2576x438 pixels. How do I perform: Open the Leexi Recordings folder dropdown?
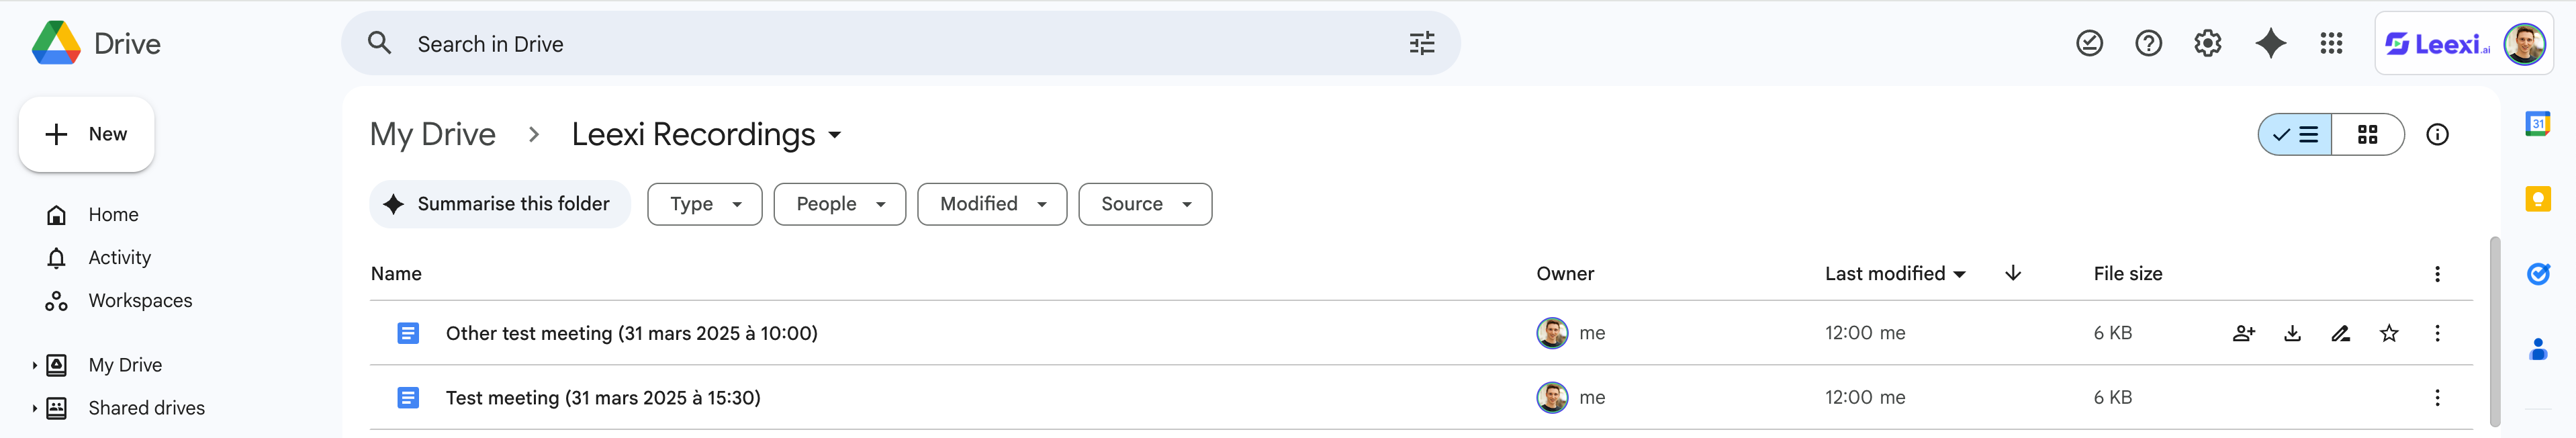coord(835,135)
